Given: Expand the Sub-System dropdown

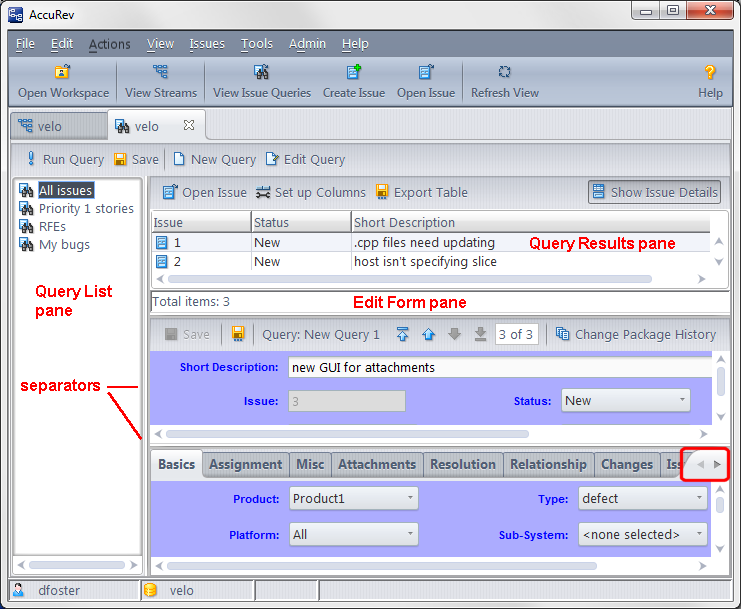Looking at the screenshot, I should point(642,535).
